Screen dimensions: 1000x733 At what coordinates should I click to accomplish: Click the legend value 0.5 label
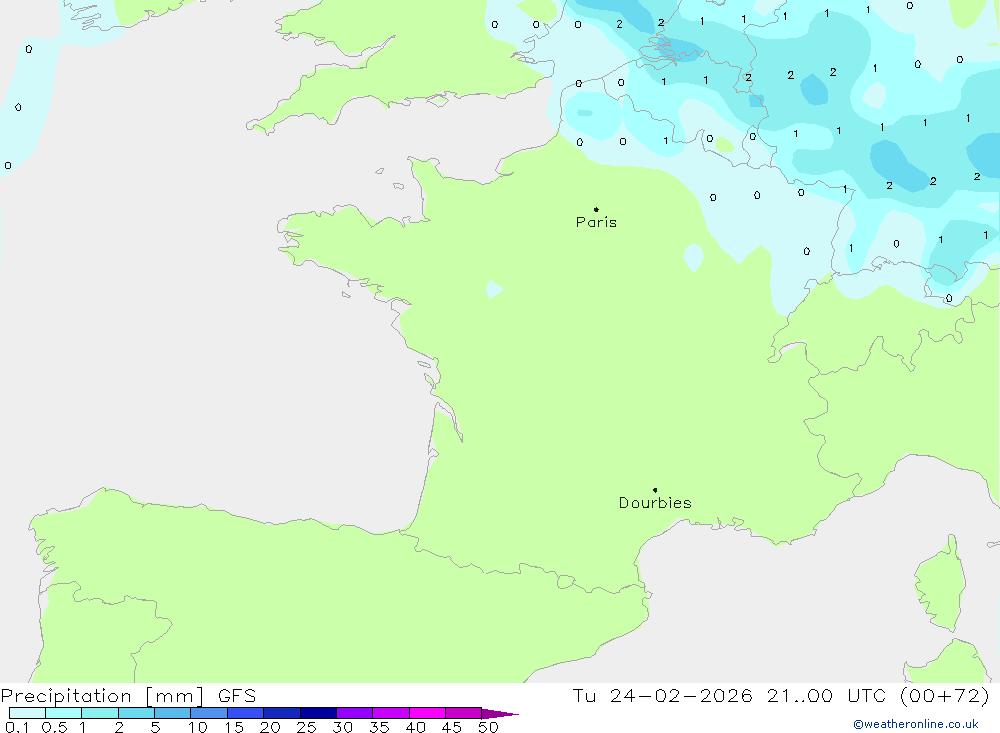tap(54, 727)
